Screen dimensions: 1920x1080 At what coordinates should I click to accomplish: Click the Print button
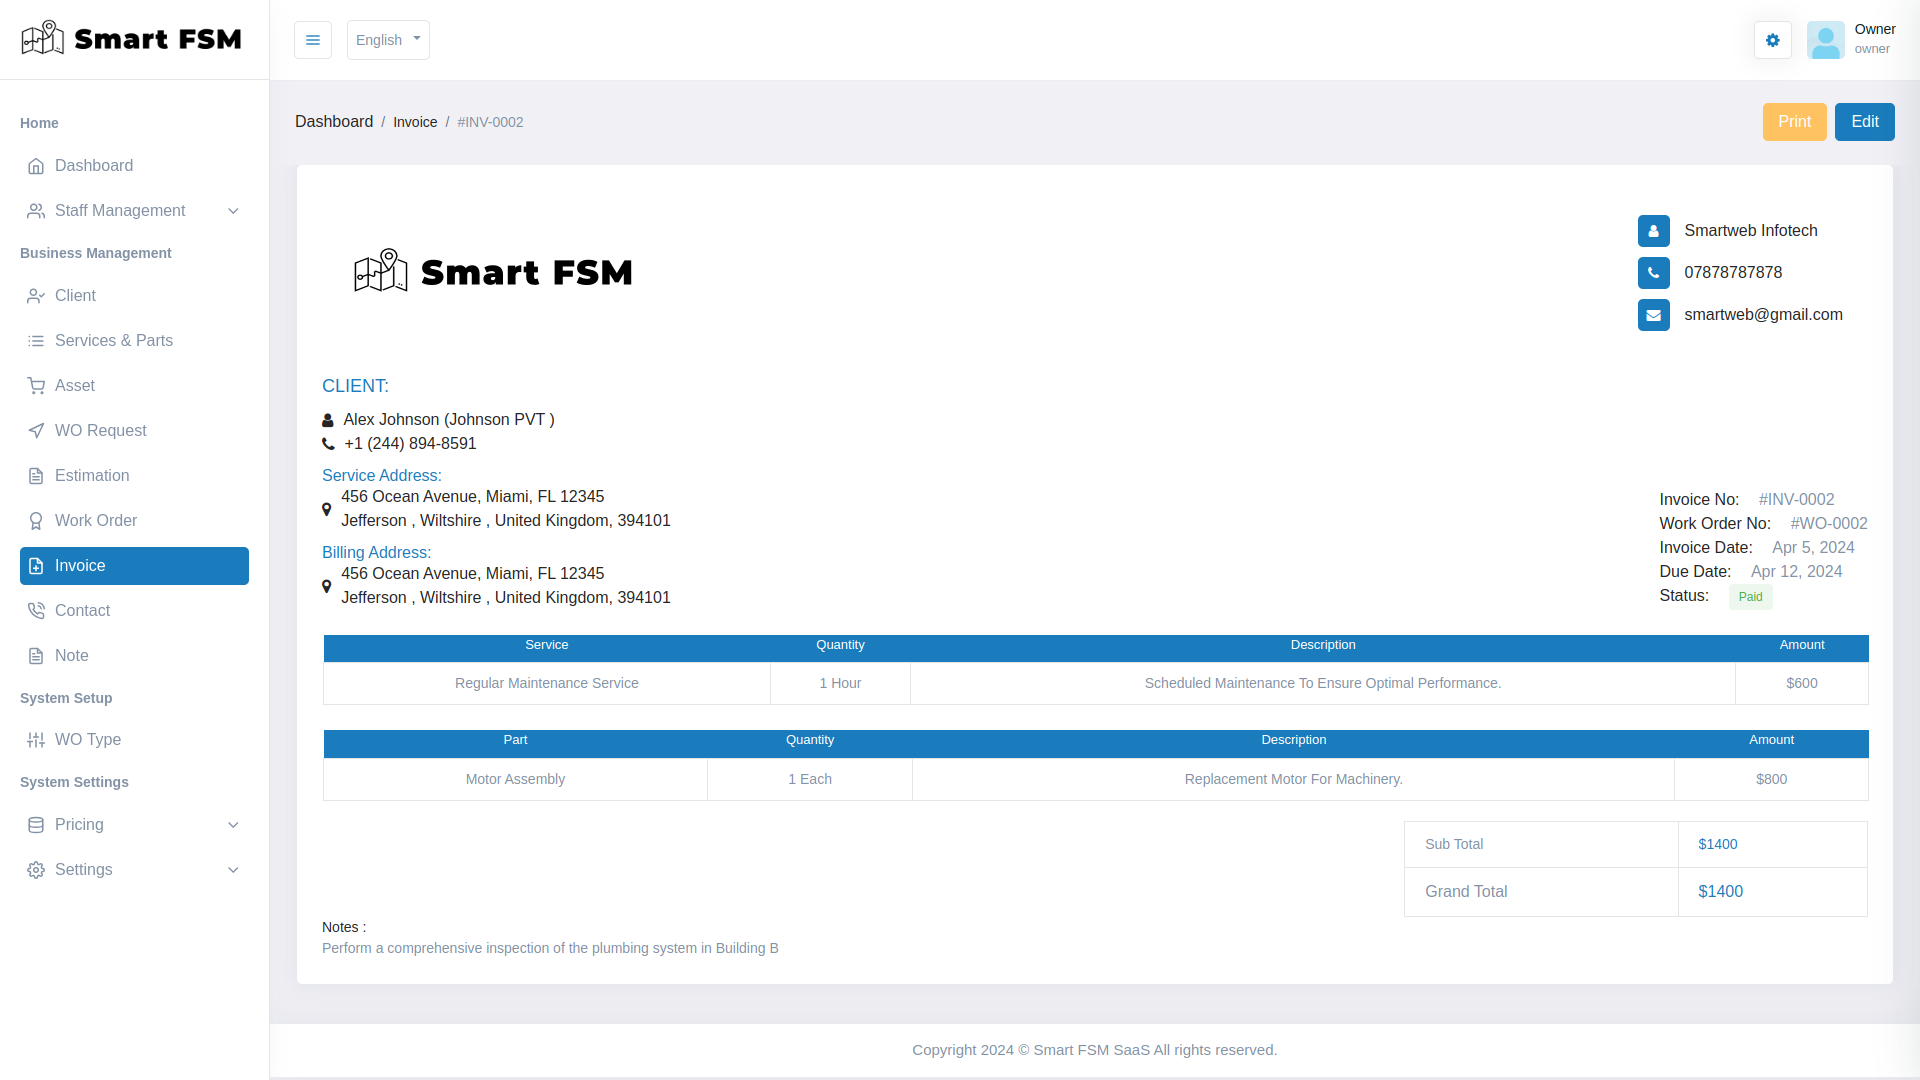[x=1794, y=121]
